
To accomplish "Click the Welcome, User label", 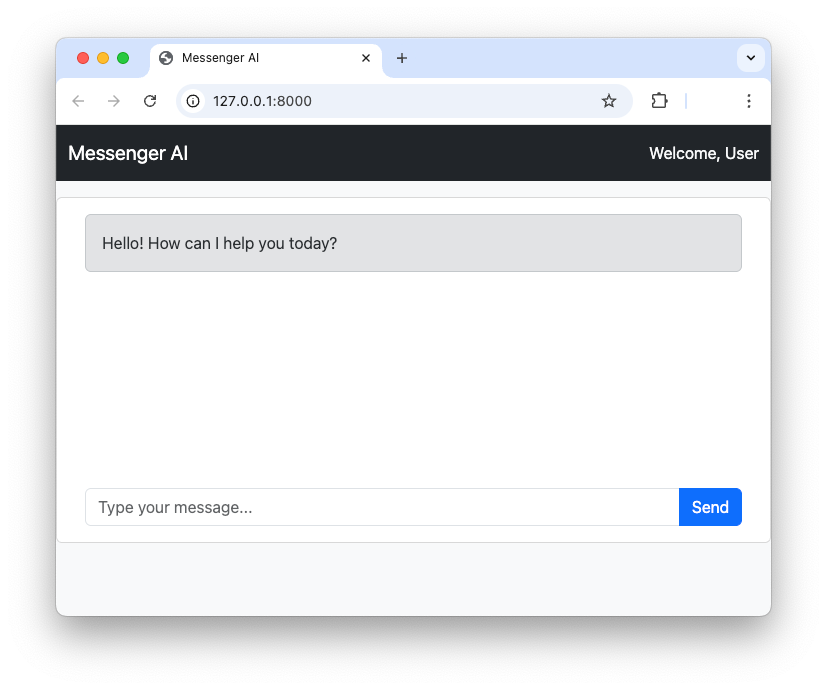I will pyautogui.click(x=704, y=153).
